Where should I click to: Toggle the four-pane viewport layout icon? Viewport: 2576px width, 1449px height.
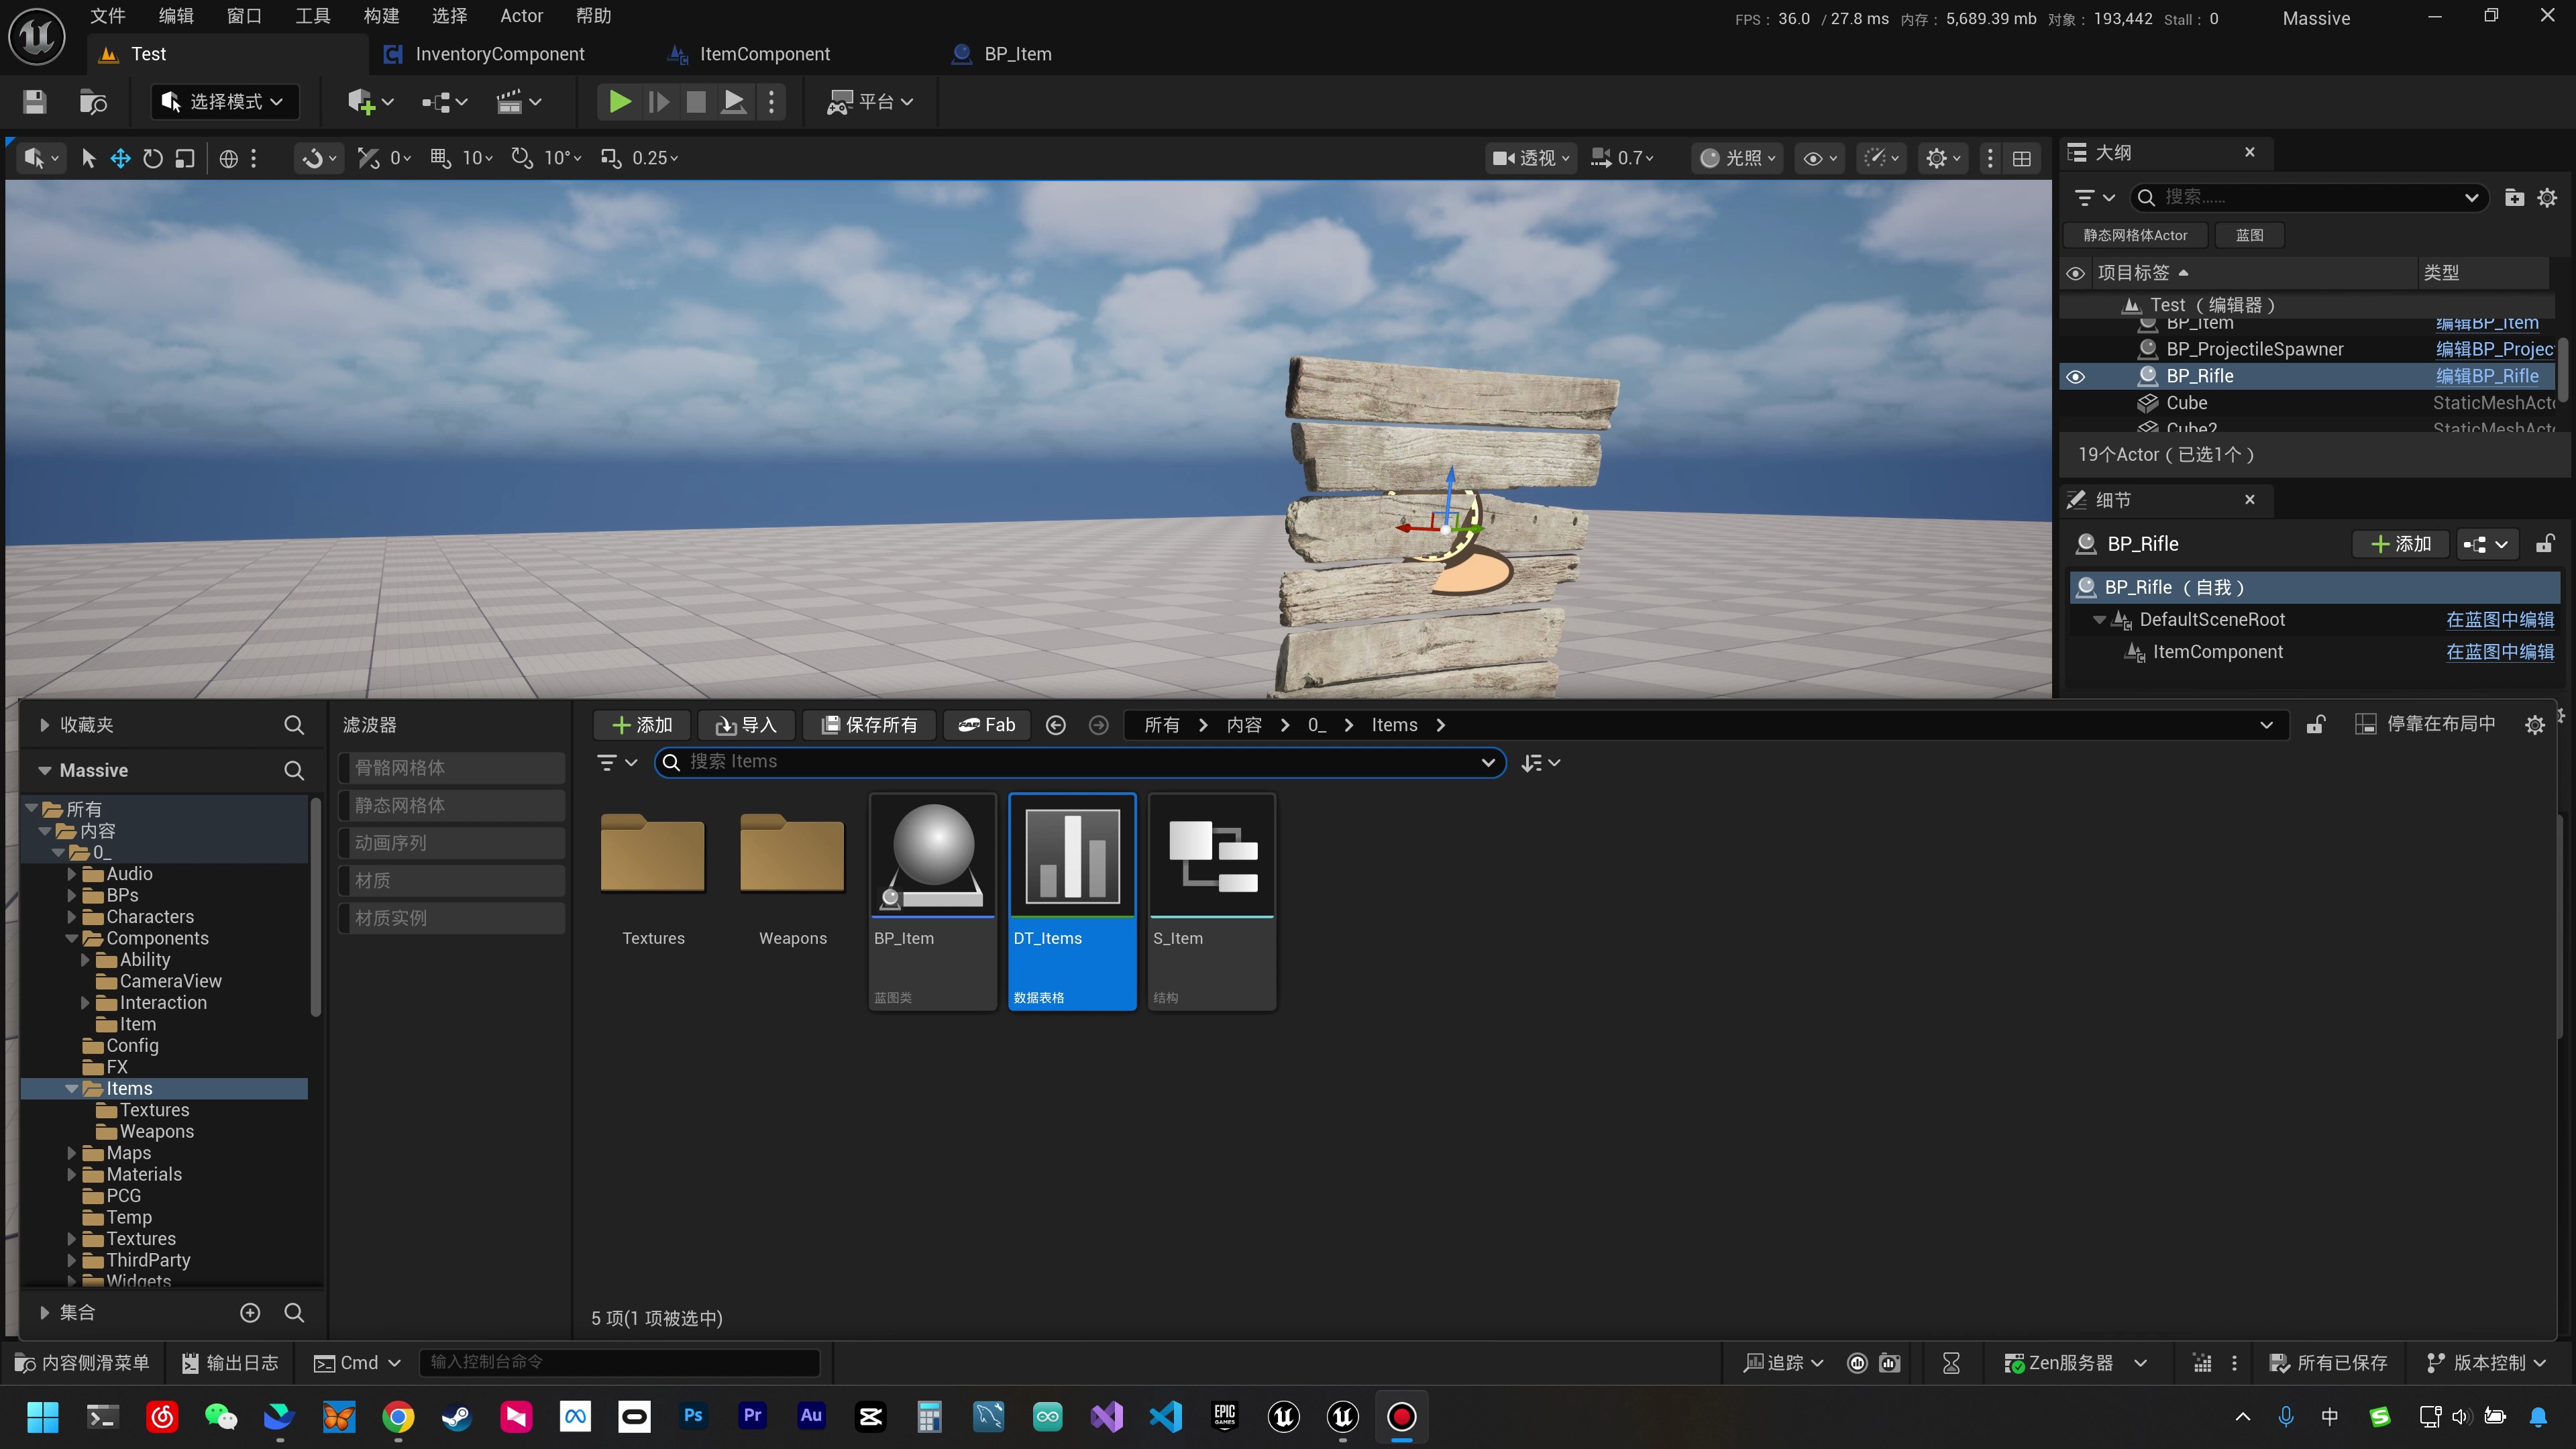coord(2022,158)
